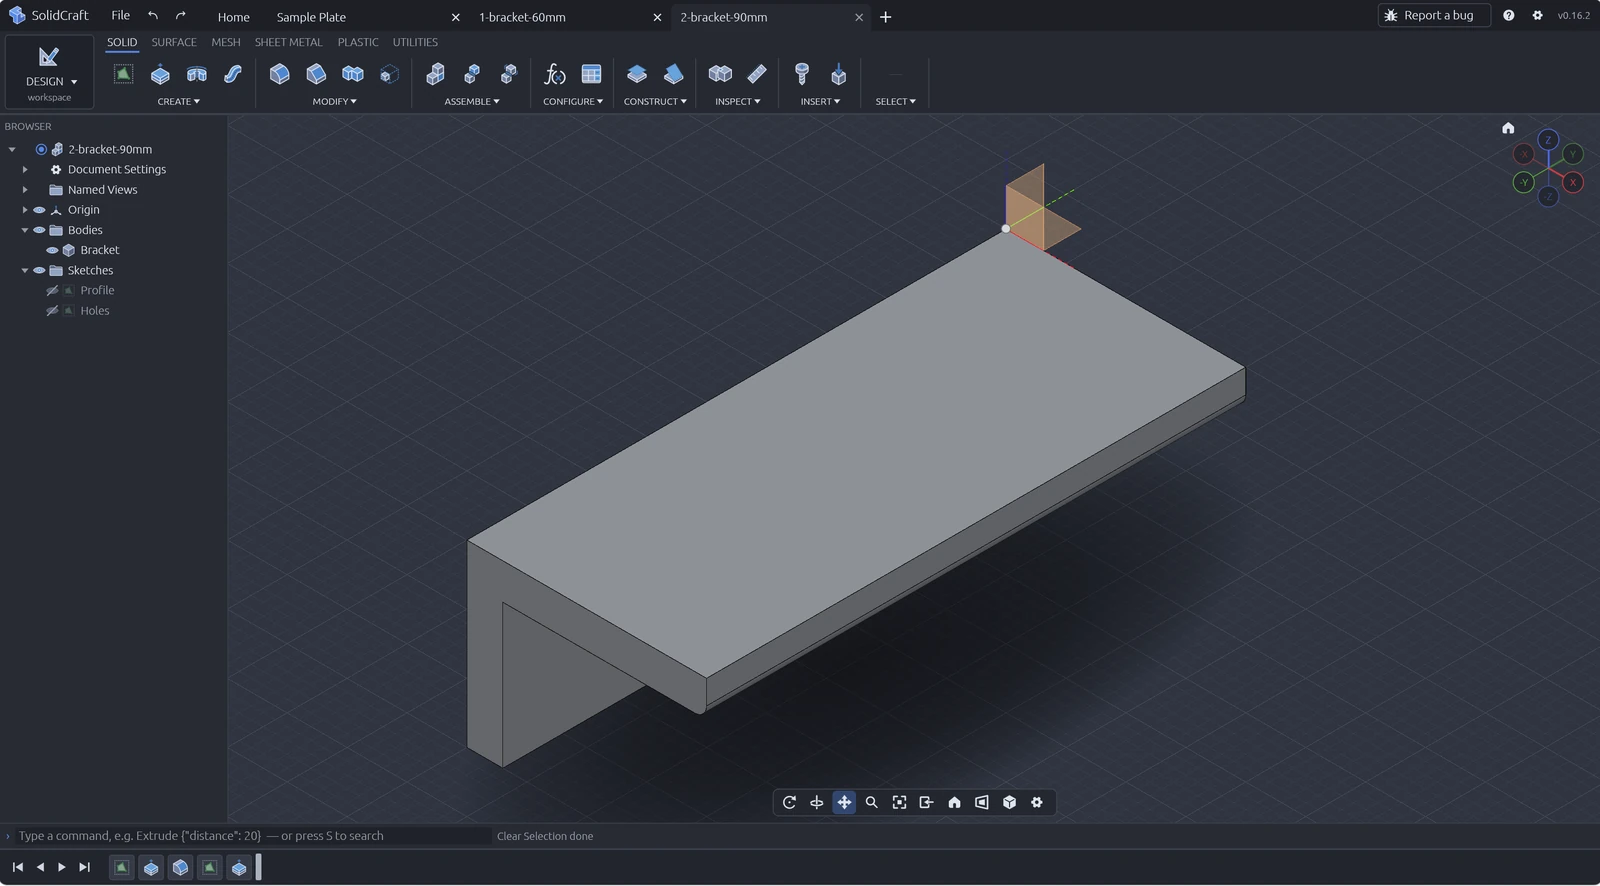Hide the Bracket body with eye icon
The width and height of the screenshot is (1600, 886).
[52, 250]
